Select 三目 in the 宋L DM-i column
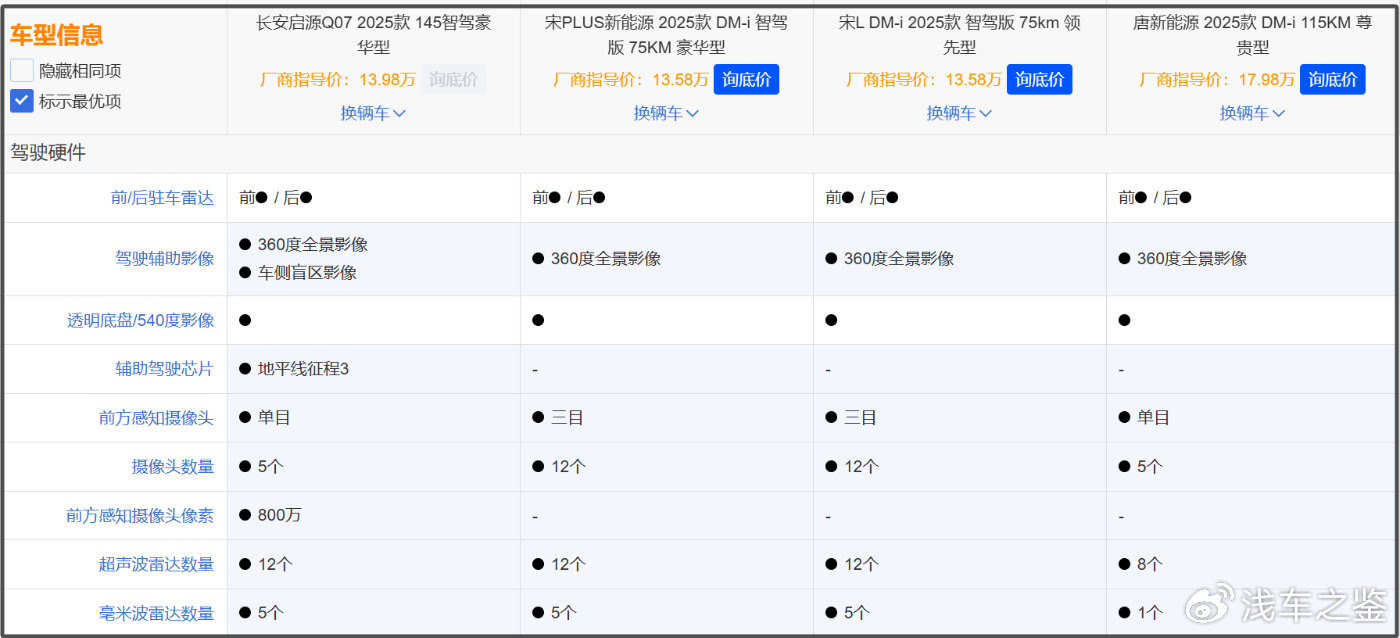Screen dimensions: 1400x638 coord(860,418)
